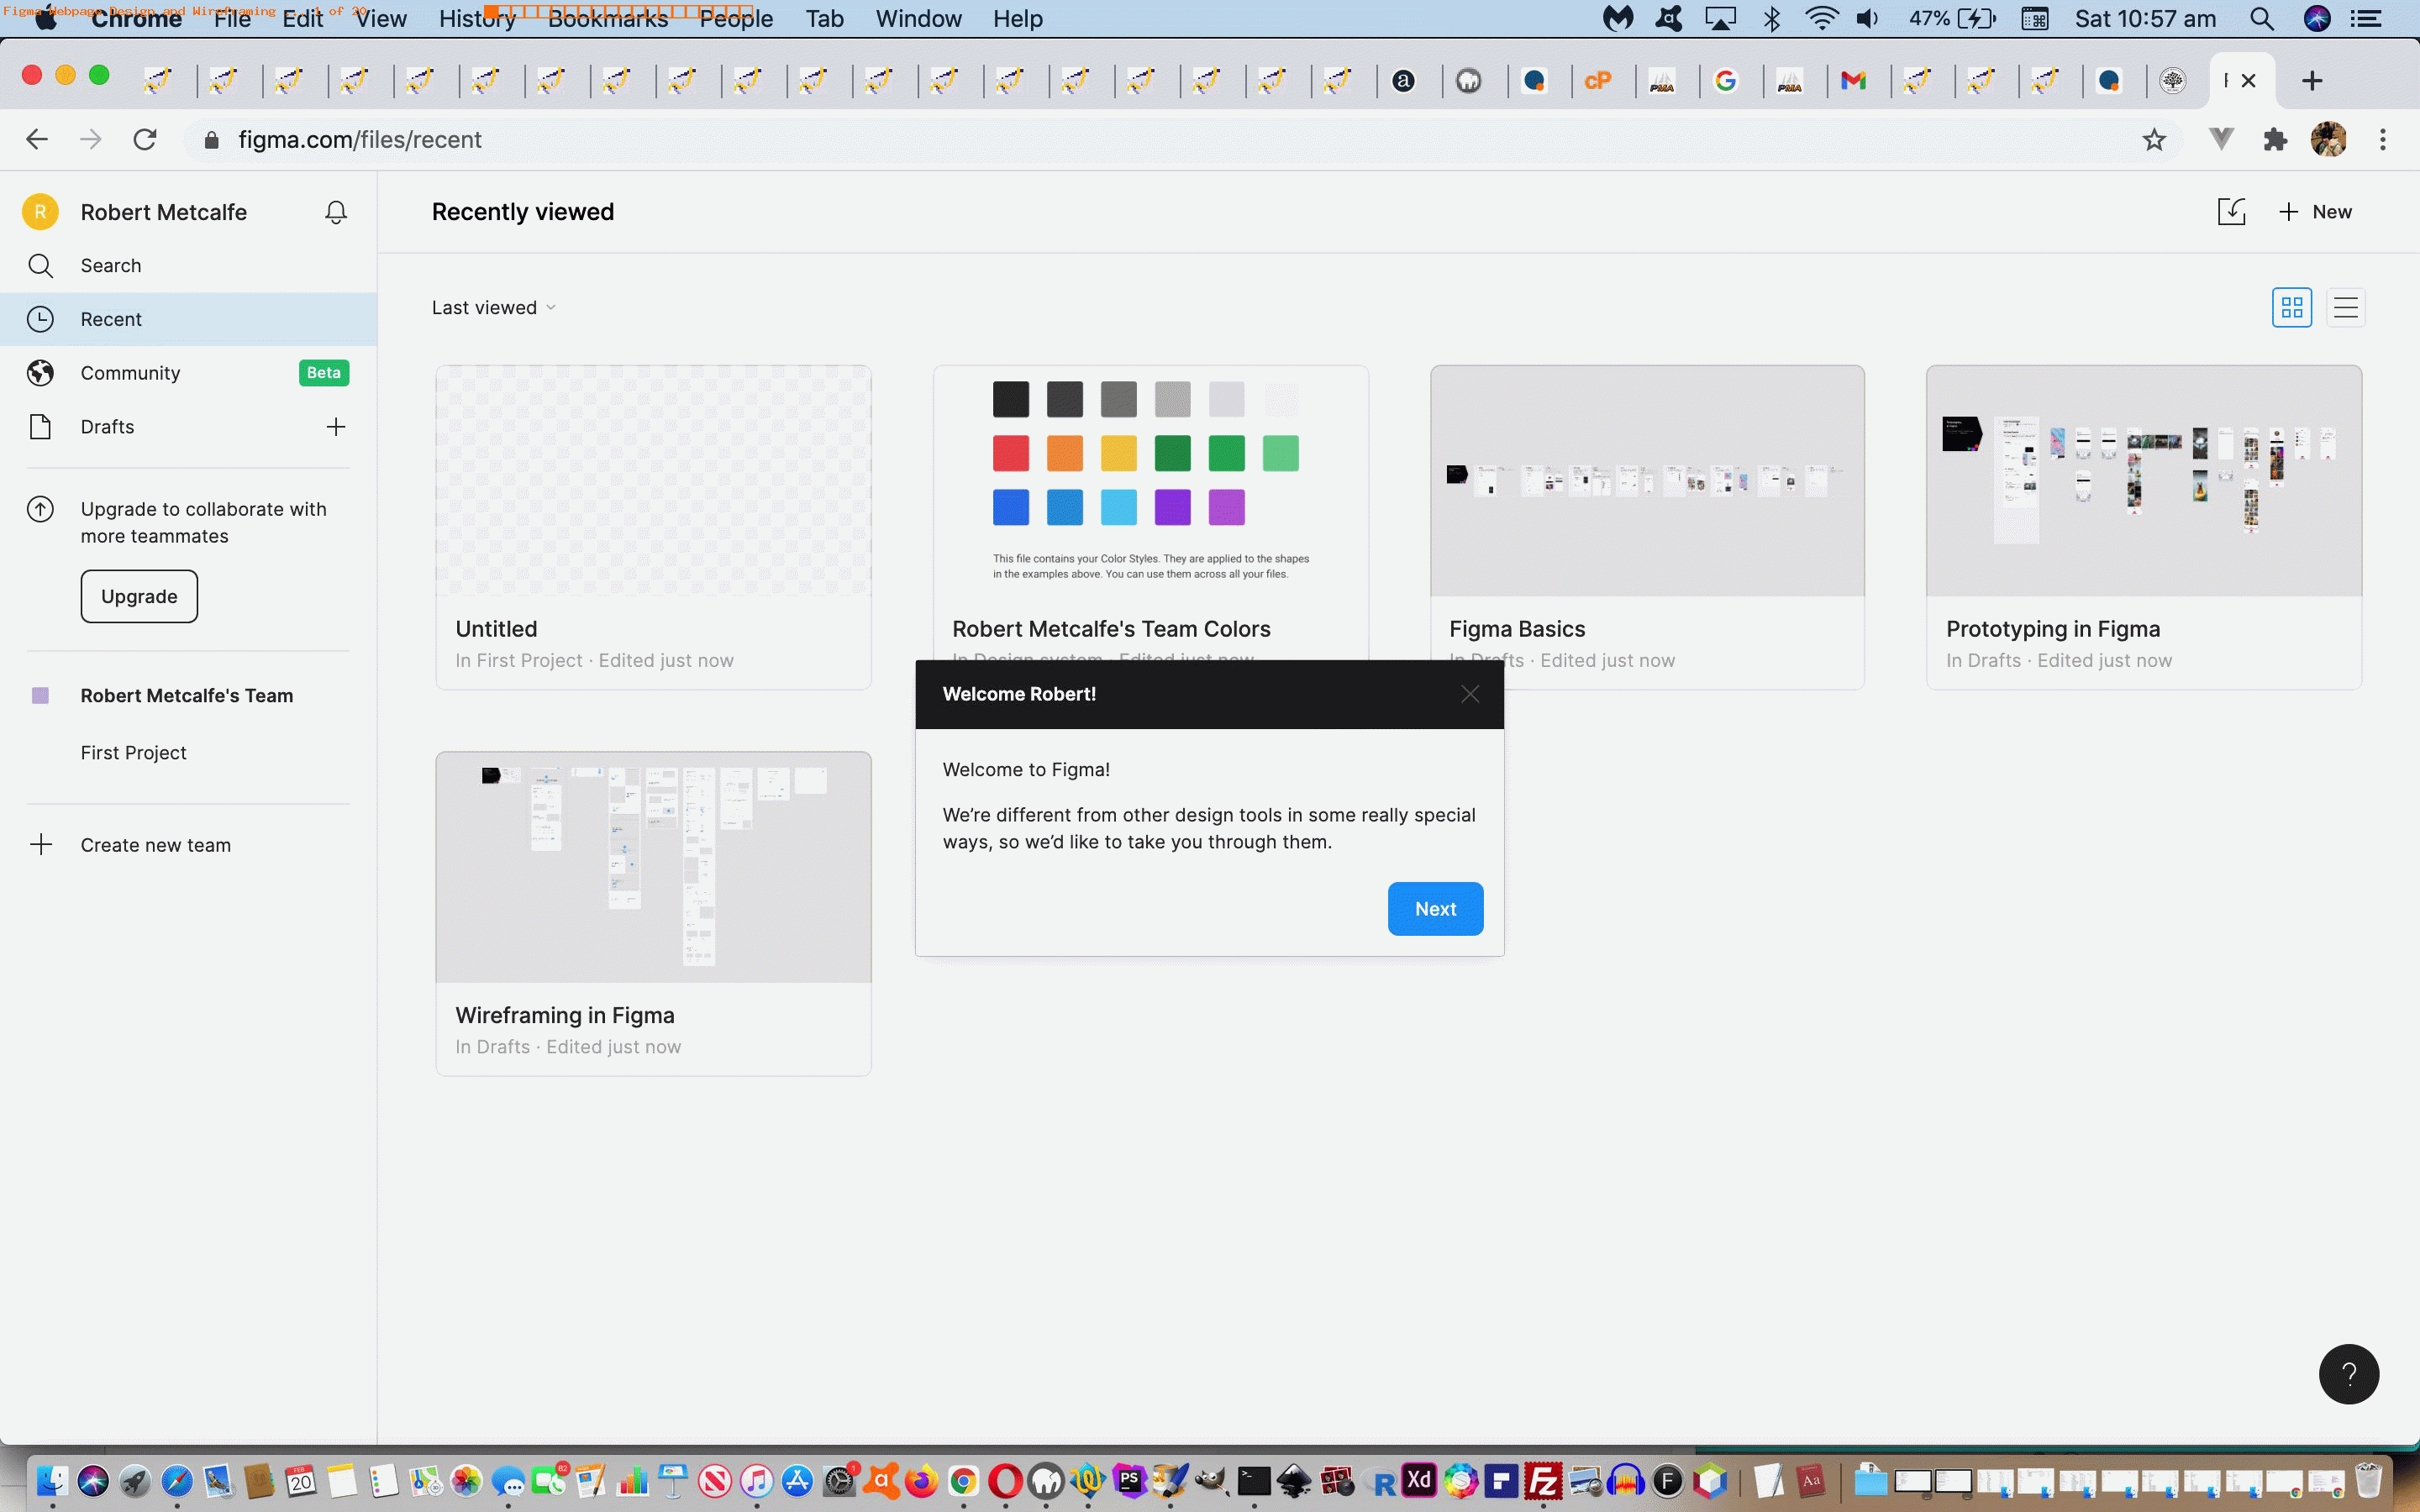Open notifications bell in Figma sidebar
This screenshot has height=1512, width=2420.
pyautogui.click(x=336, y=212)
